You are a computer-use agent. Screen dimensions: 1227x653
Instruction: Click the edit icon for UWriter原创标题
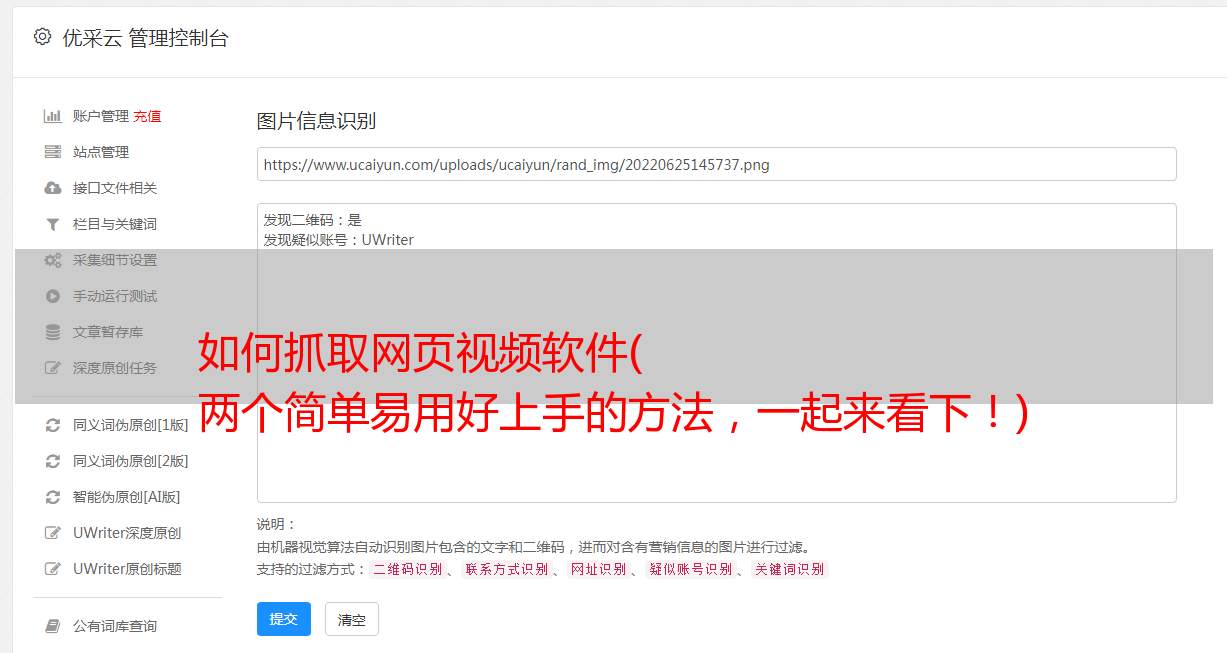point(53,569)
